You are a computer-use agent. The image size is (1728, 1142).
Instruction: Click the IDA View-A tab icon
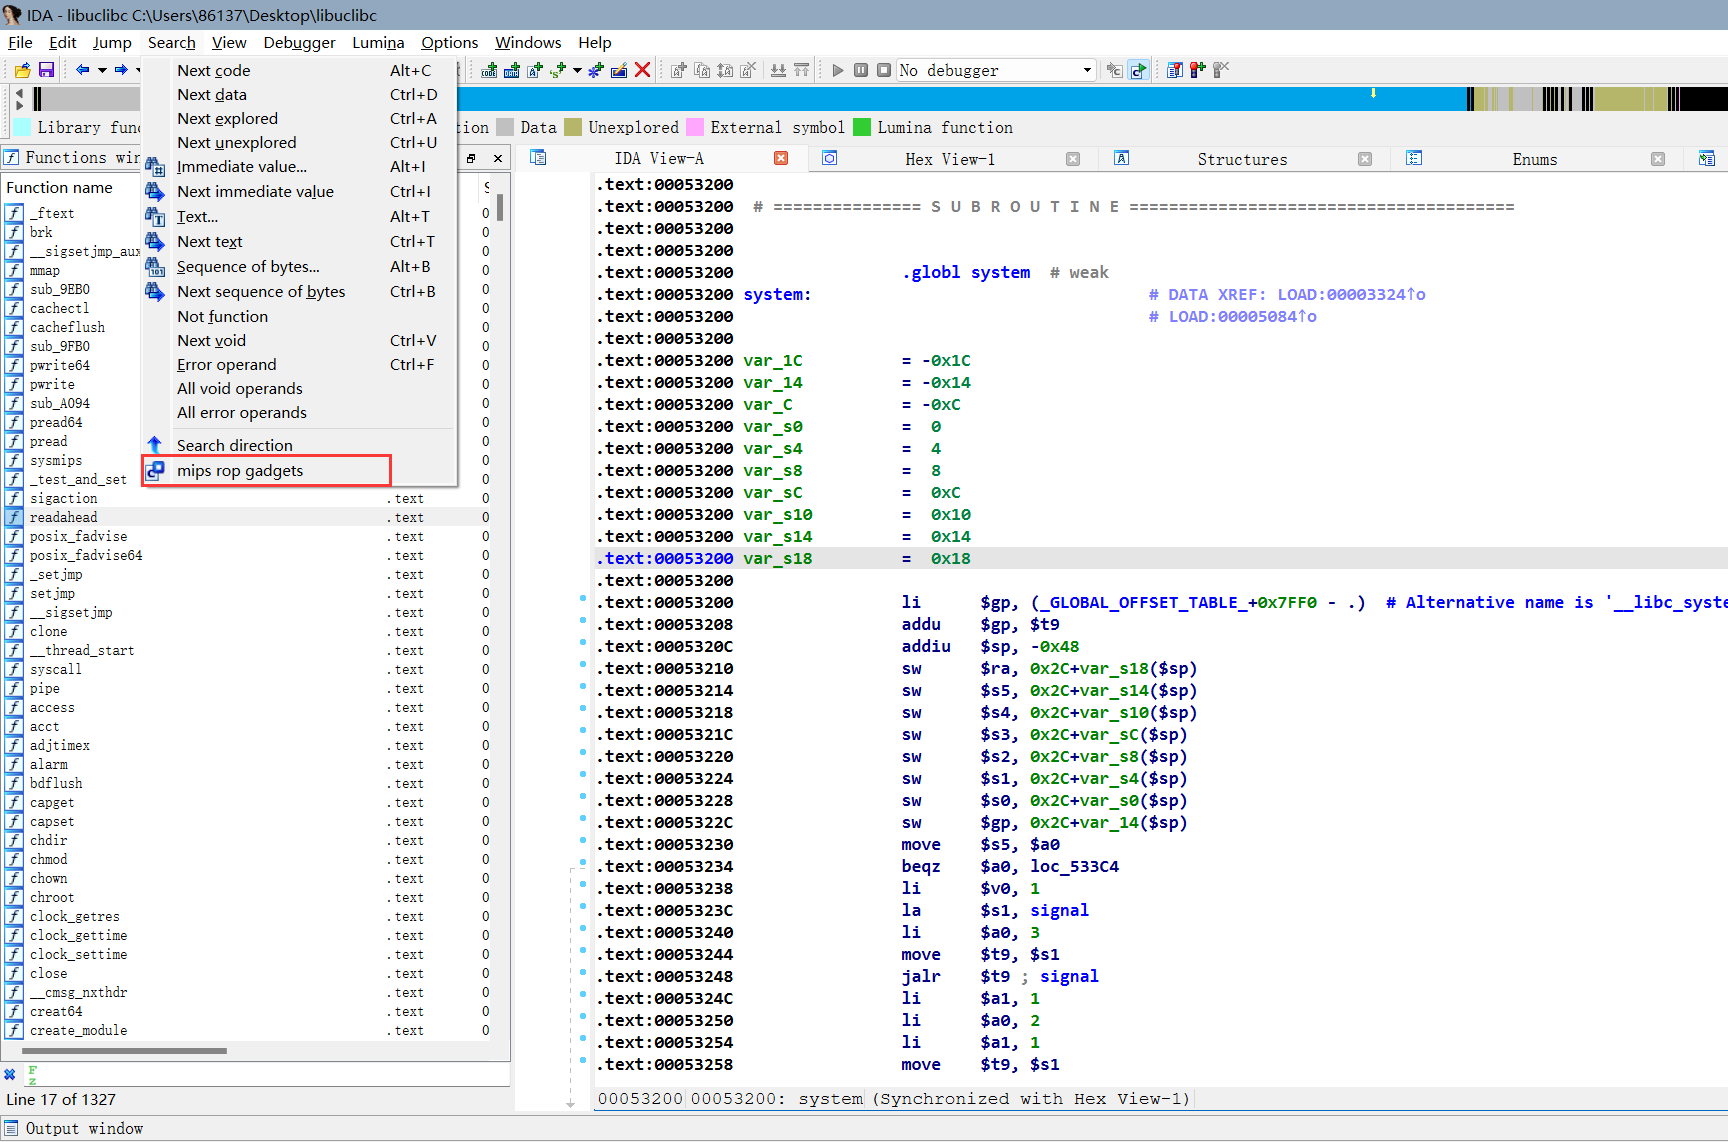(538, 158)
